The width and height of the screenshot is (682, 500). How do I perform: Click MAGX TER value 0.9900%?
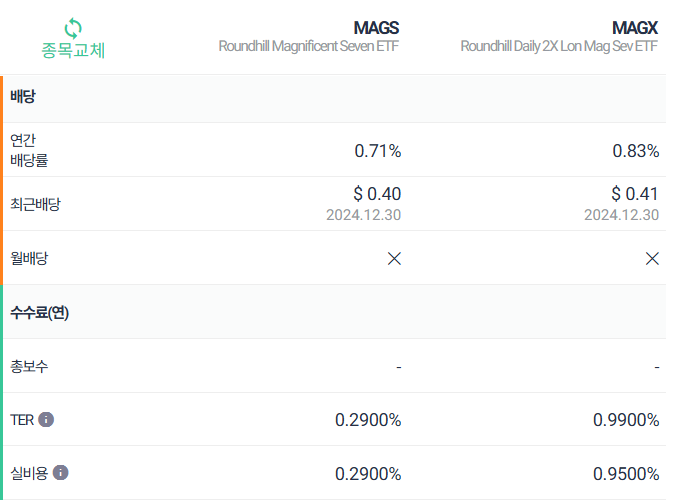click(626, 420)
